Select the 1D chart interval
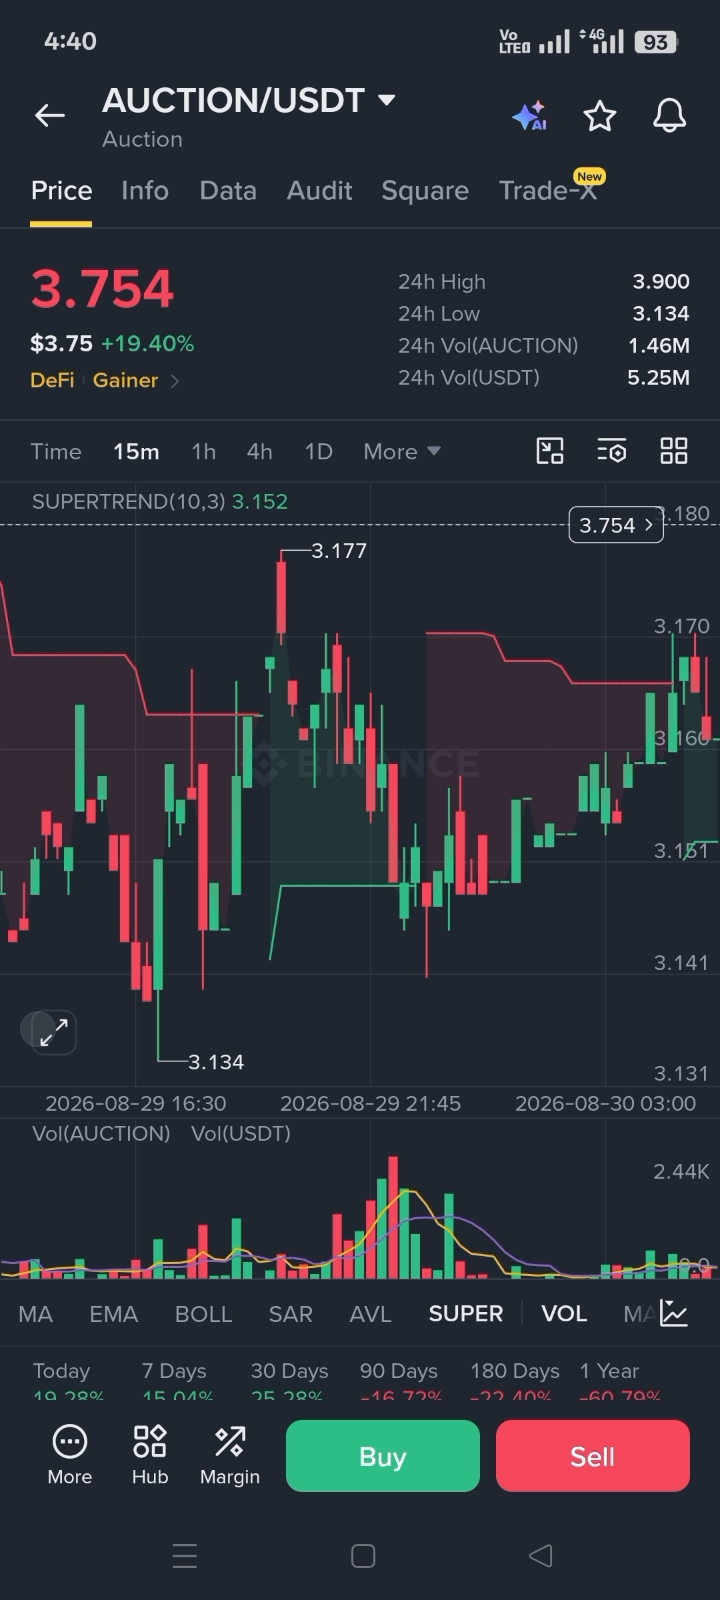Screen dimensions: 720x1600 click(318, 451)
